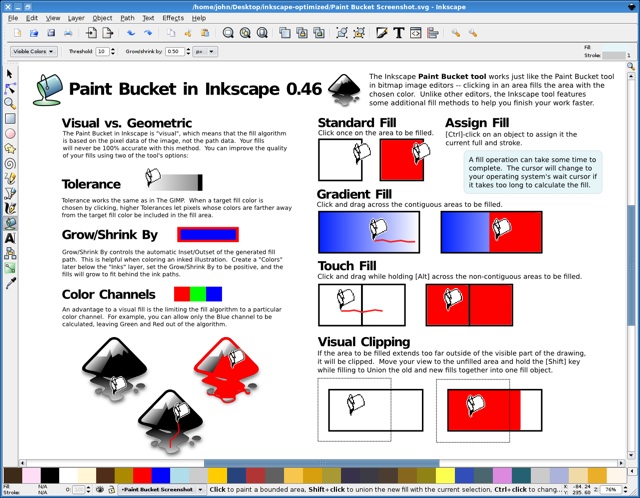Select the Pen Bezier tool
Screen dimensions: 640x498
10,193
